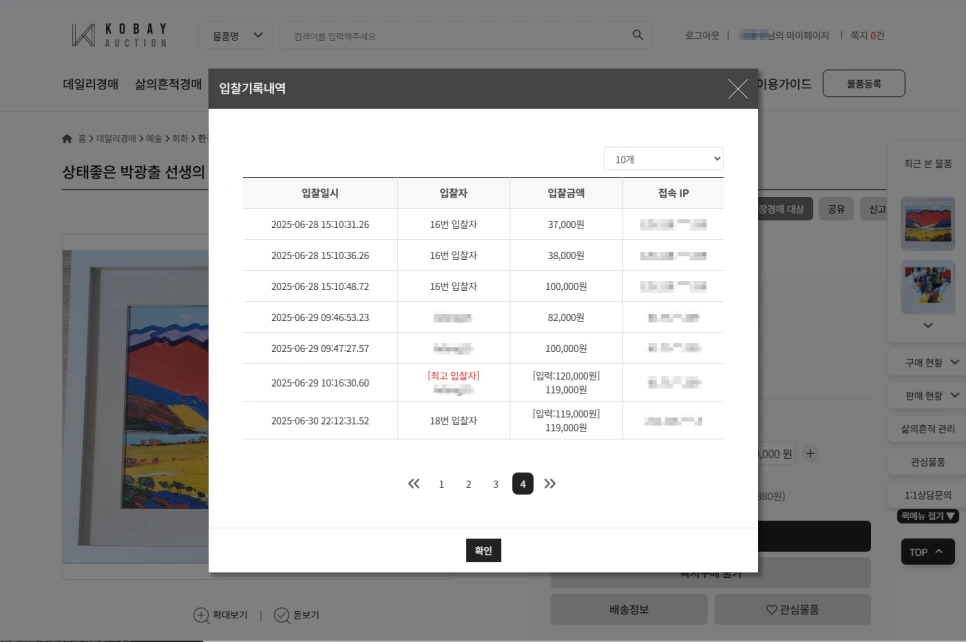
Task: Click the 물품등록 button
Action: point(864,83)
